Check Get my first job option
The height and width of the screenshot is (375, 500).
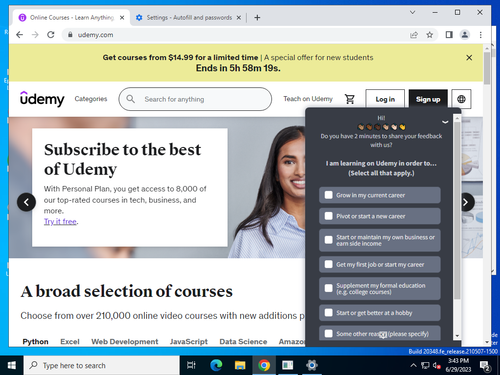[x=329, y=264]
